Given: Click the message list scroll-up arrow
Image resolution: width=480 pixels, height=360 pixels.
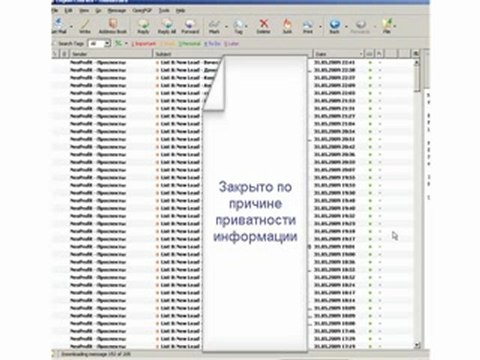Looking at the screenshot, I should (x=417, y=62).
